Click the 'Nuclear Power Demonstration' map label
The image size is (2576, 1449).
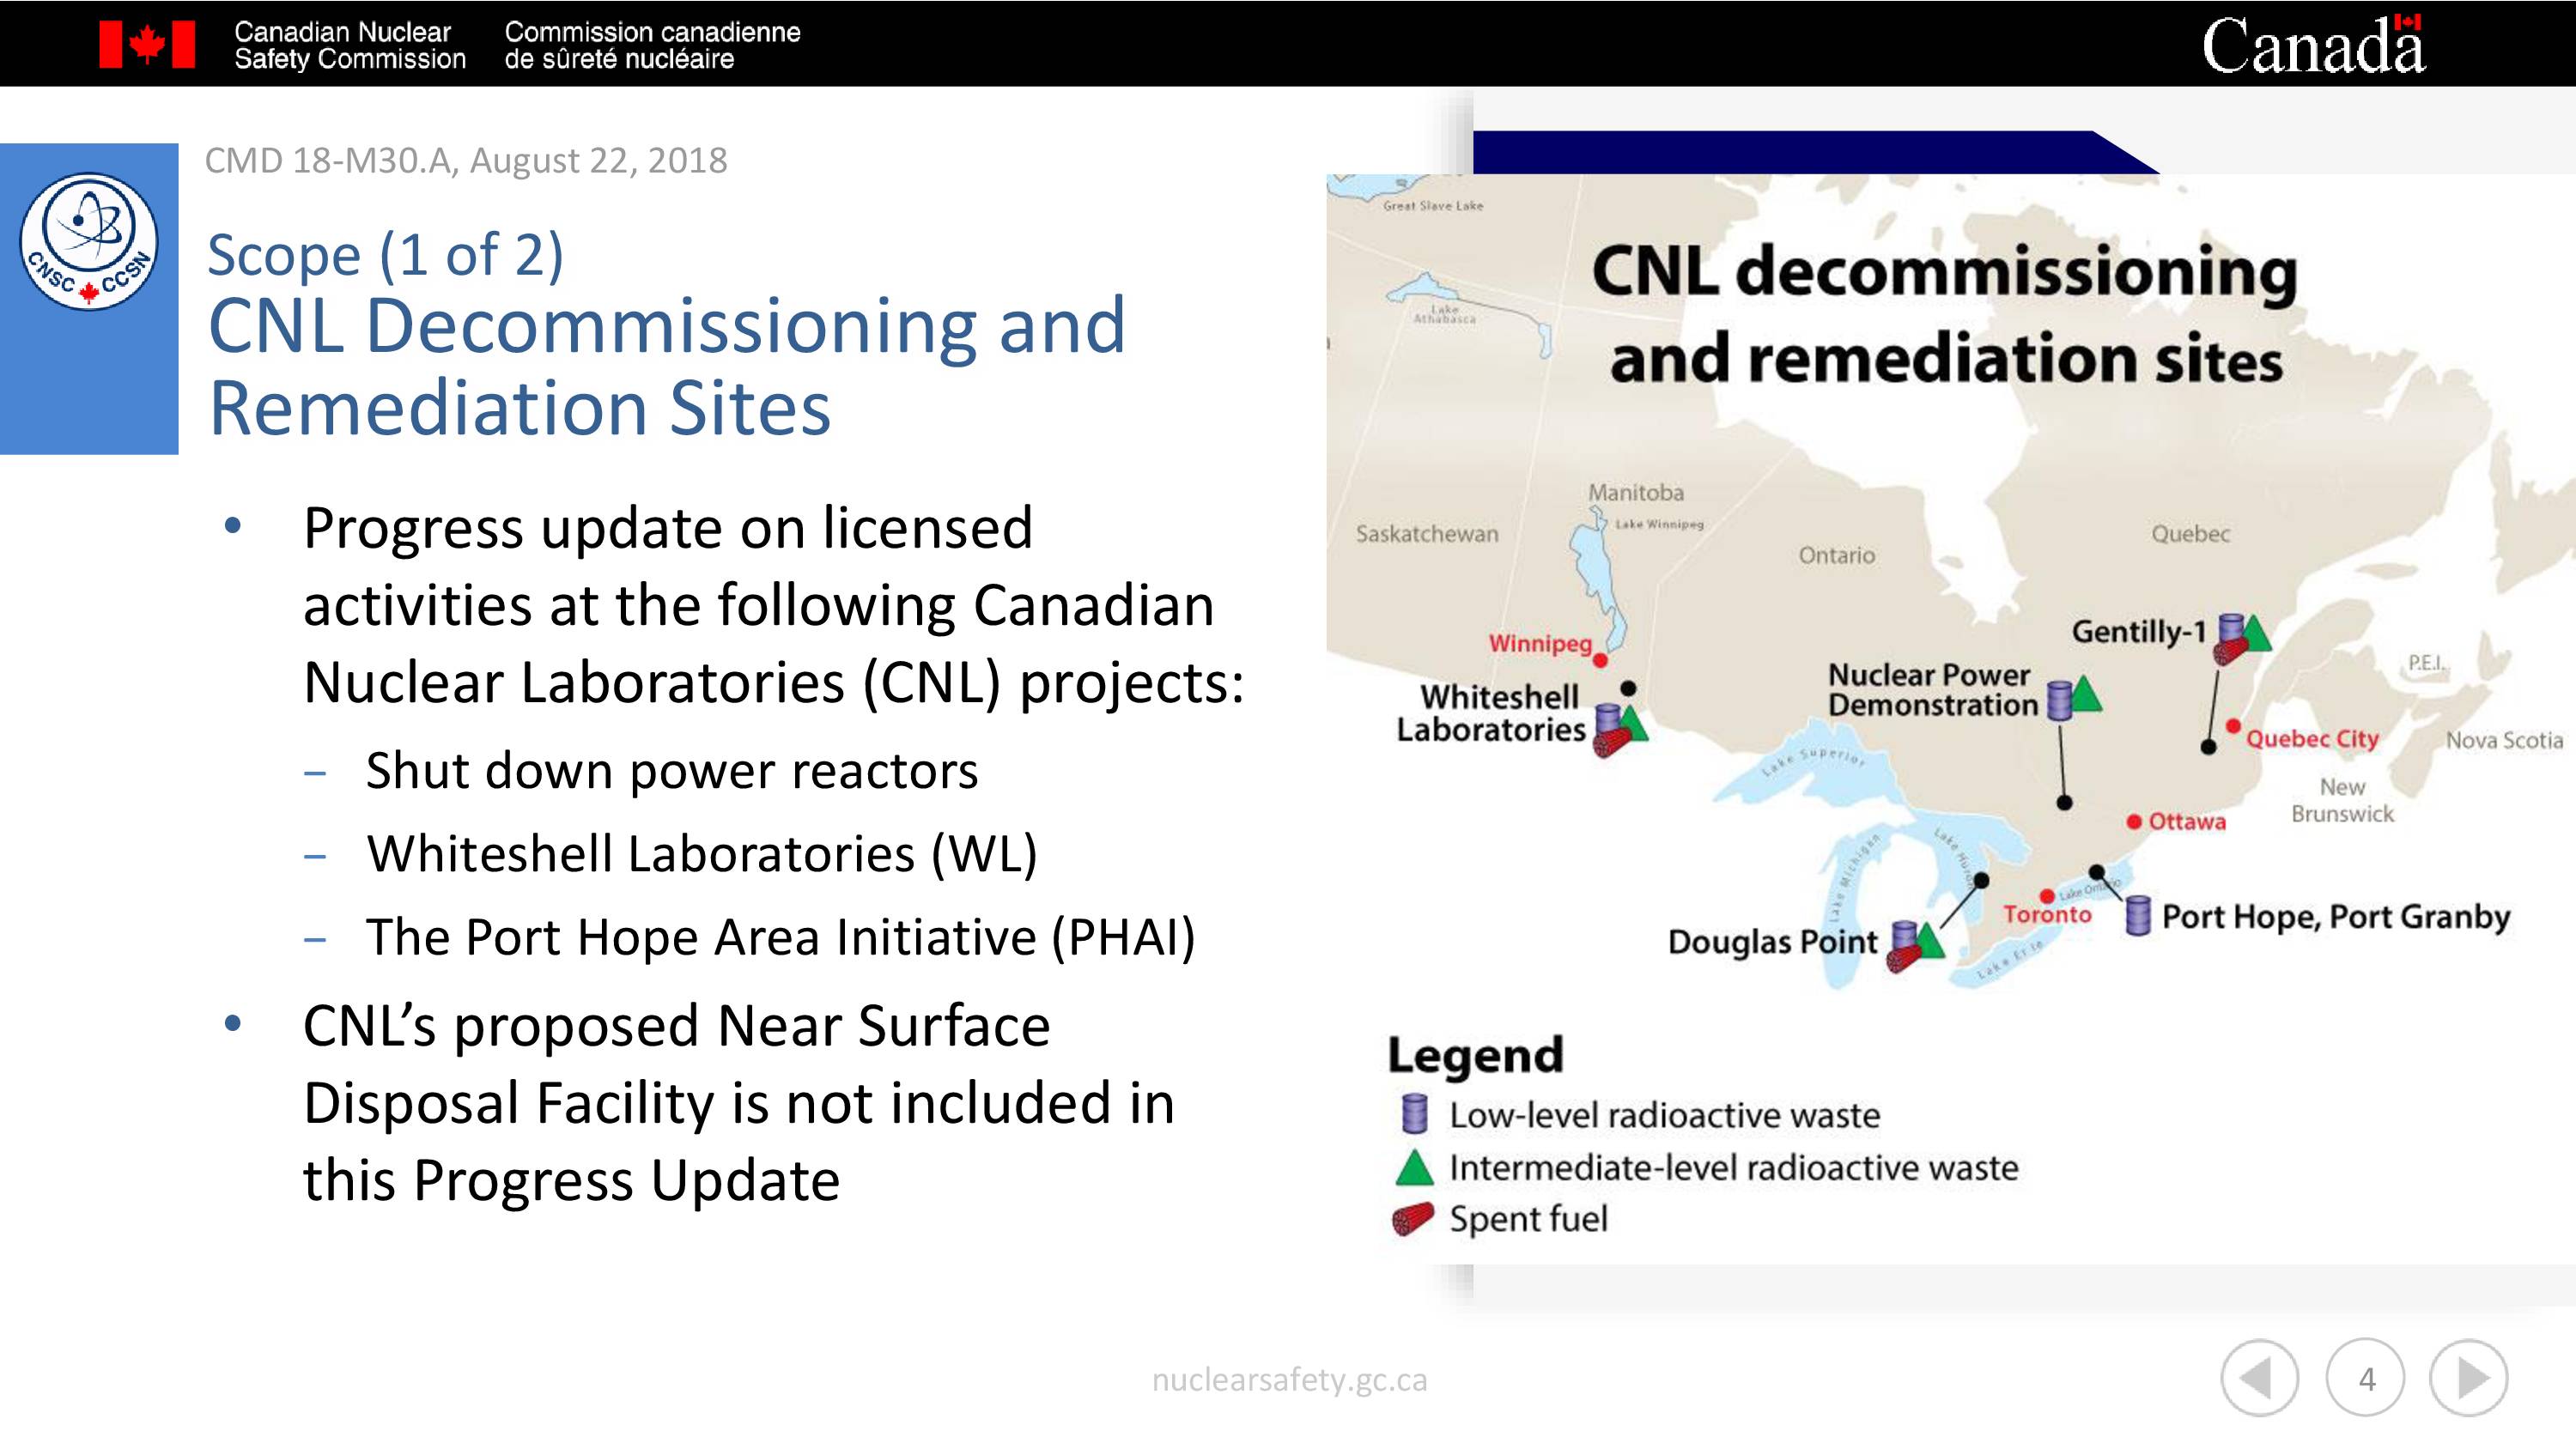[1932, 690]
